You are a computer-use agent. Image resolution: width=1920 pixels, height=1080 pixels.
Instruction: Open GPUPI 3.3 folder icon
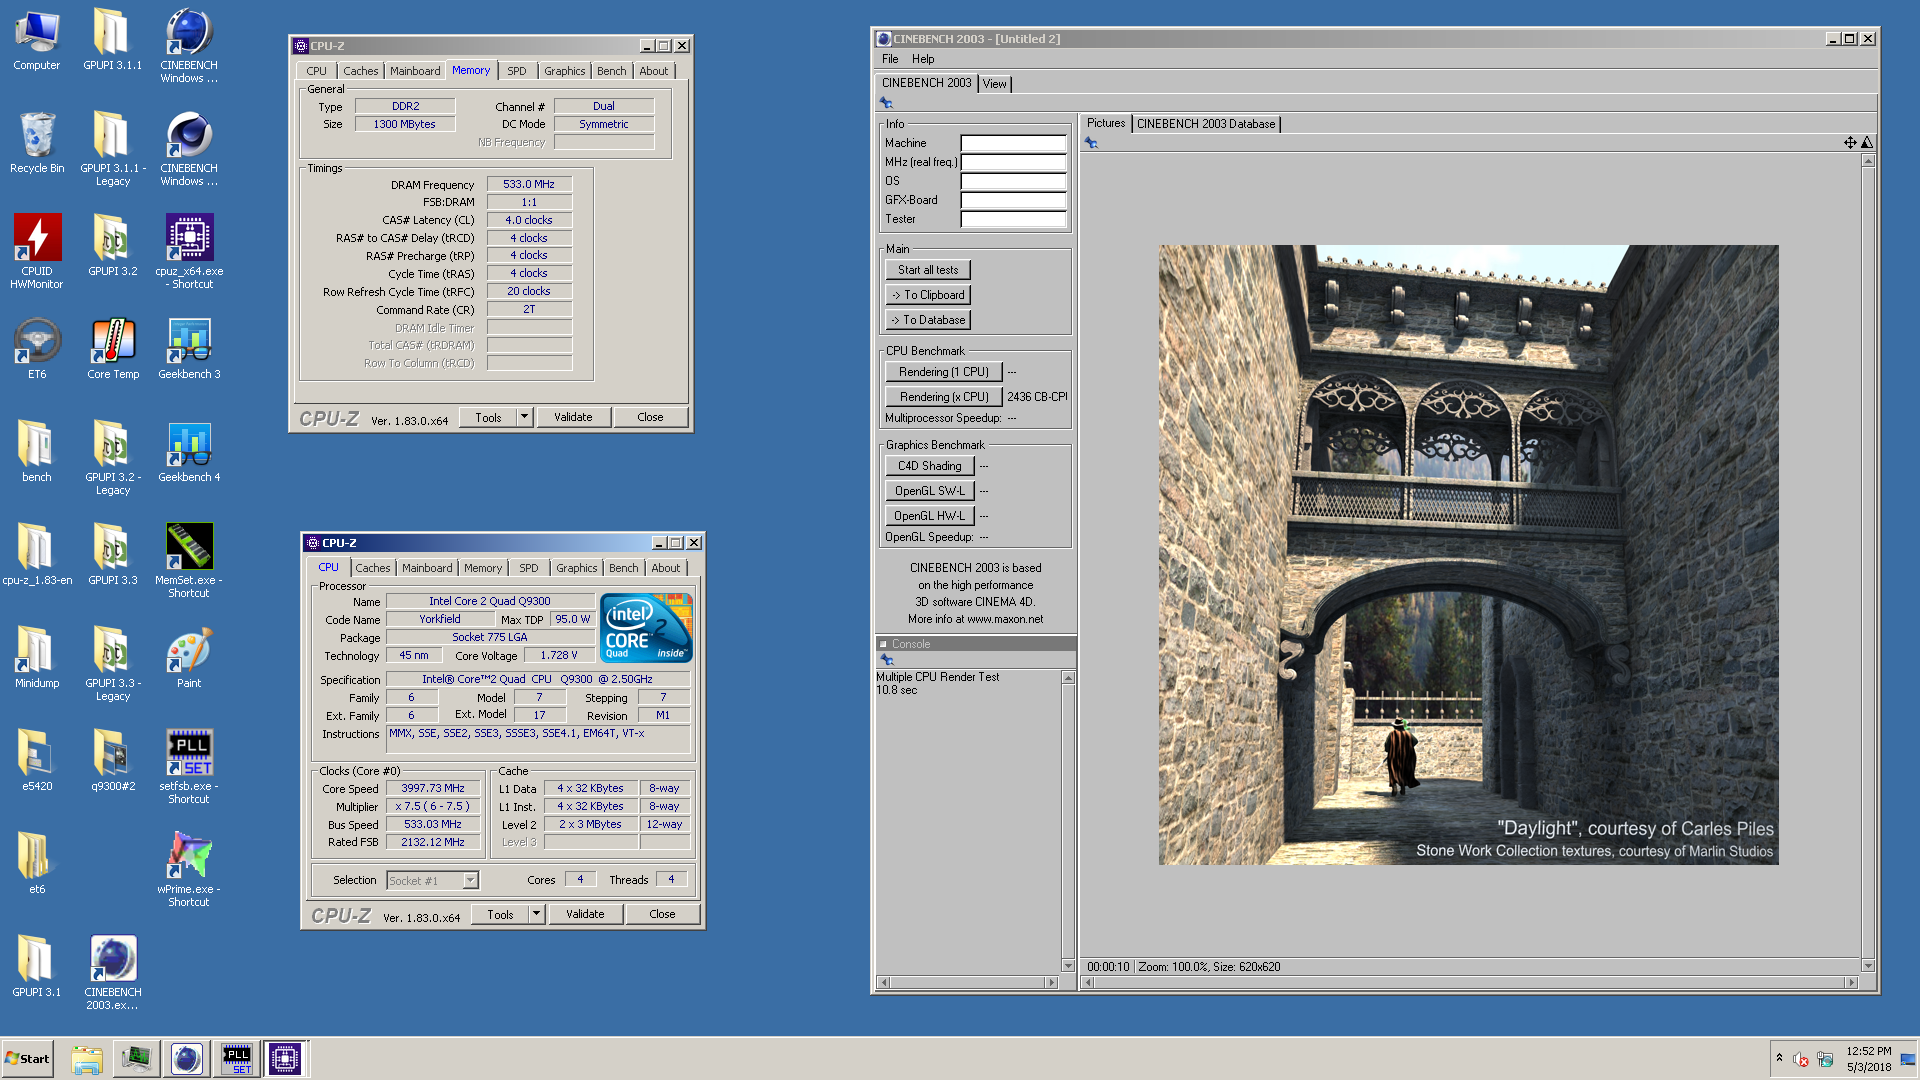[113, 555]
